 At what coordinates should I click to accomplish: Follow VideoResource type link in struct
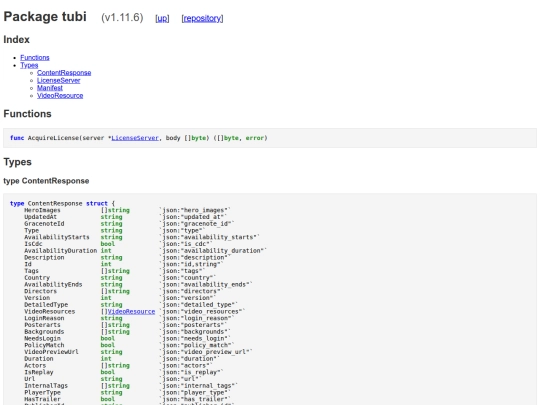pos(131,311)
